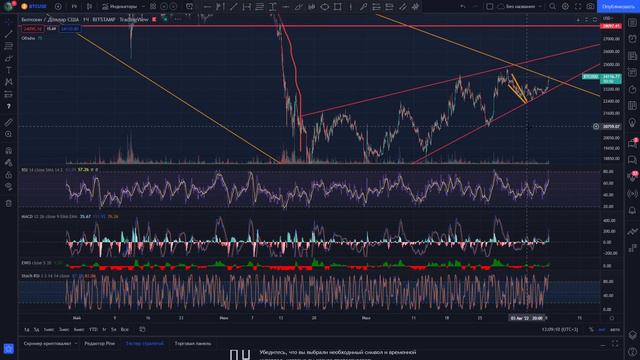Undo the last chart action
This screenshot has width=640, height=360.
(x=462, y=7)
